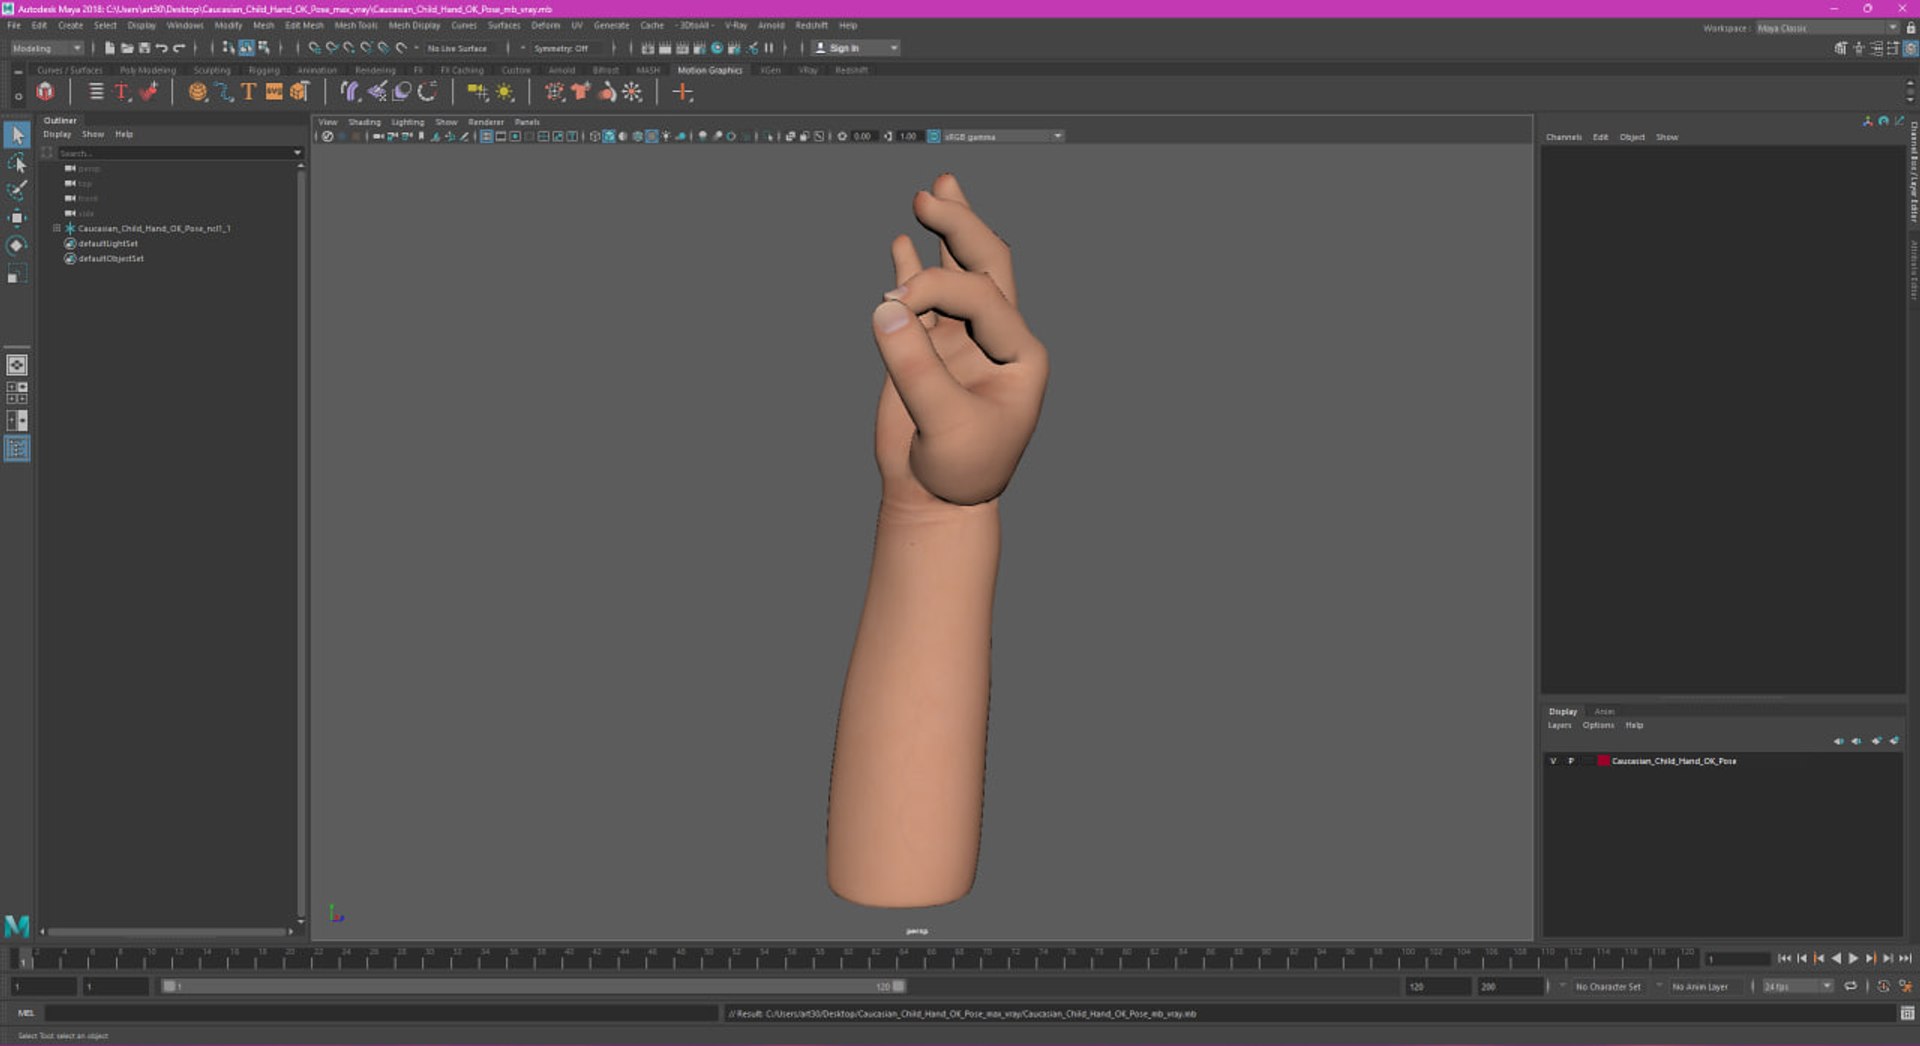Image resolution: width=1920 pixels, height=1046 pixels.
Task: Open the Script Editor icon at bottom right
Action: [1907, 1013]
